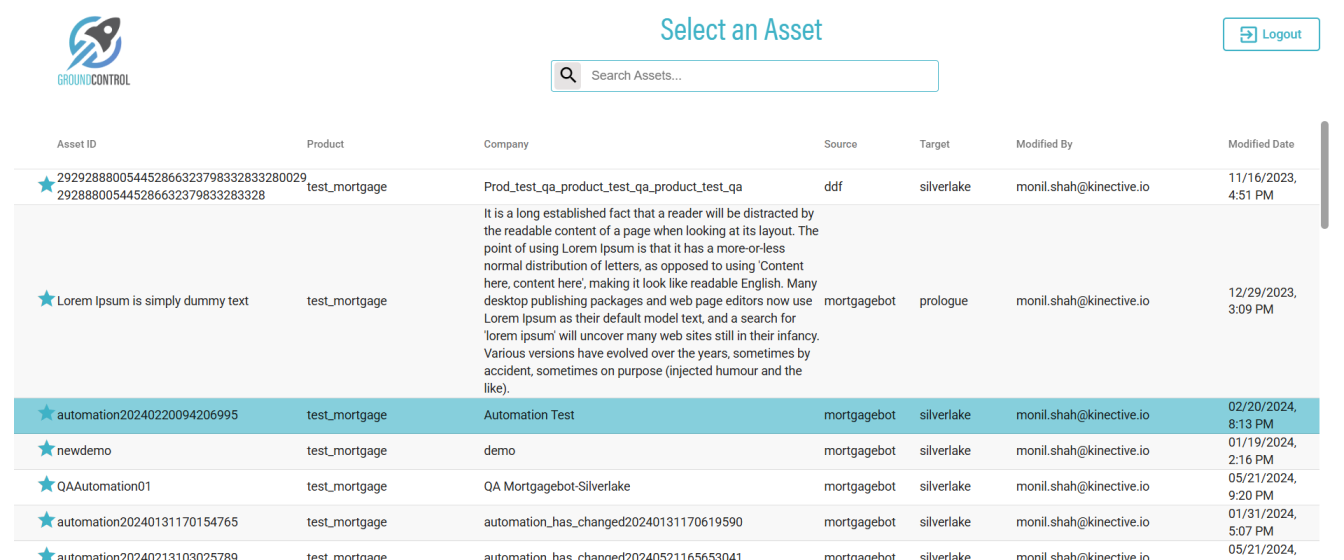The height and width of the screenshot is (560, 1344).
Task: Click the vertical scrollbar thumb
Action: coord(1325,175)
